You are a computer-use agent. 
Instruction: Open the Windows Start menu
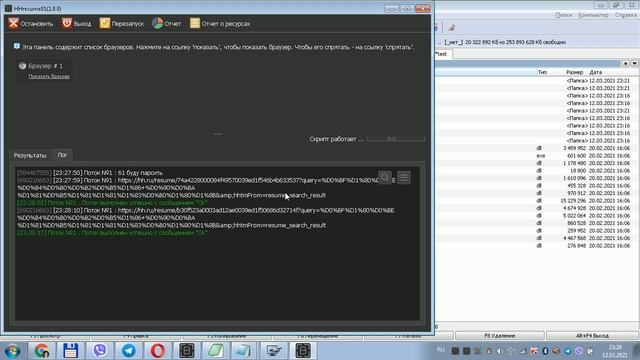point(12,351)
